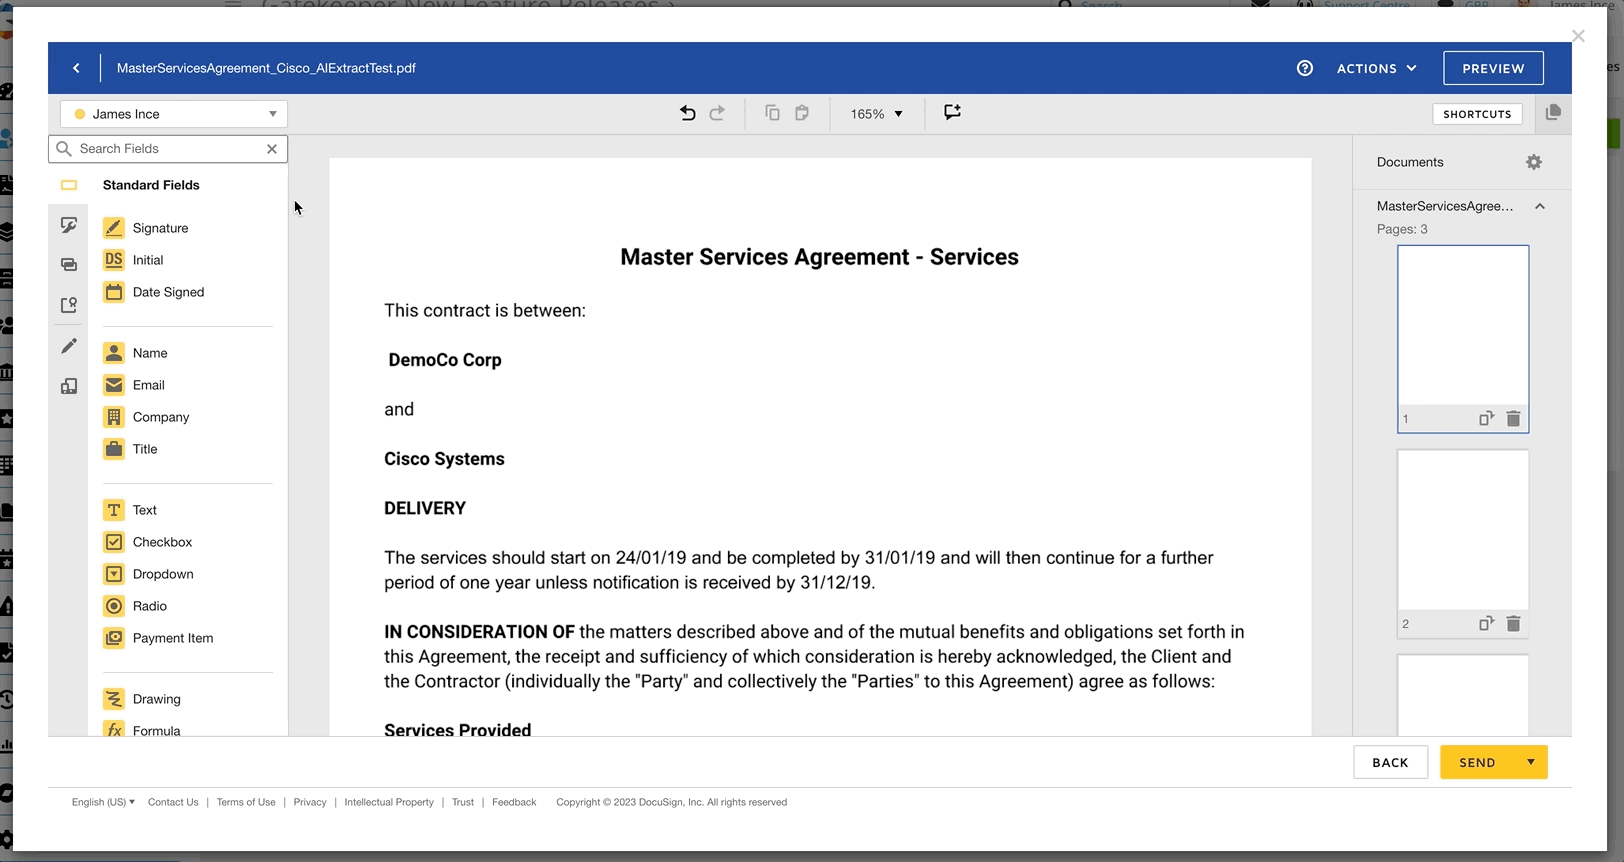Open the Trust link
This screenshot has width=1624, height=862.
pyautogui.click(x=463, y=802)
